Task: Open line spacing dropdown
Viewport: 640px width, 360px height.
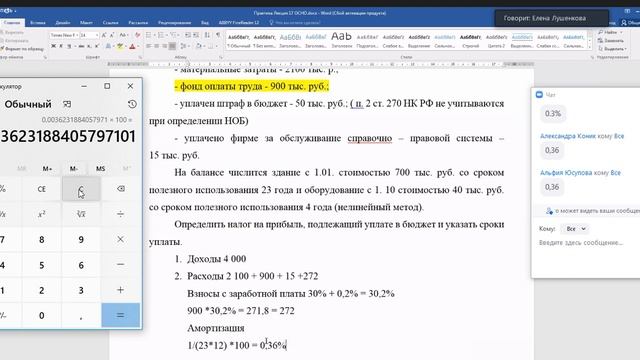Action: pyautogui.click(x=184, y=46)
